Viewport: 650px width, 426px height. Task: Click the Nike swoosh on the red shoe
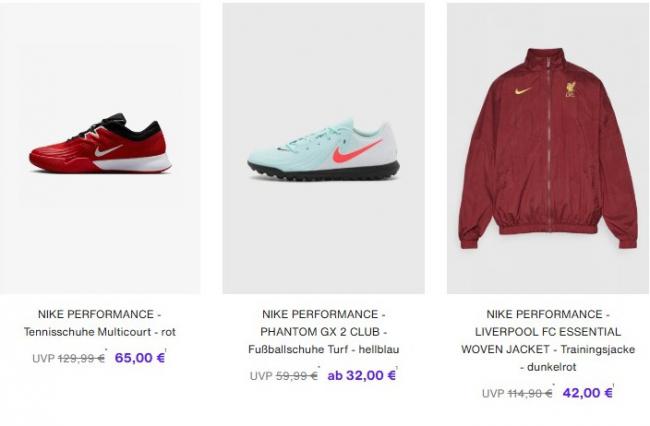coord(109,150)
